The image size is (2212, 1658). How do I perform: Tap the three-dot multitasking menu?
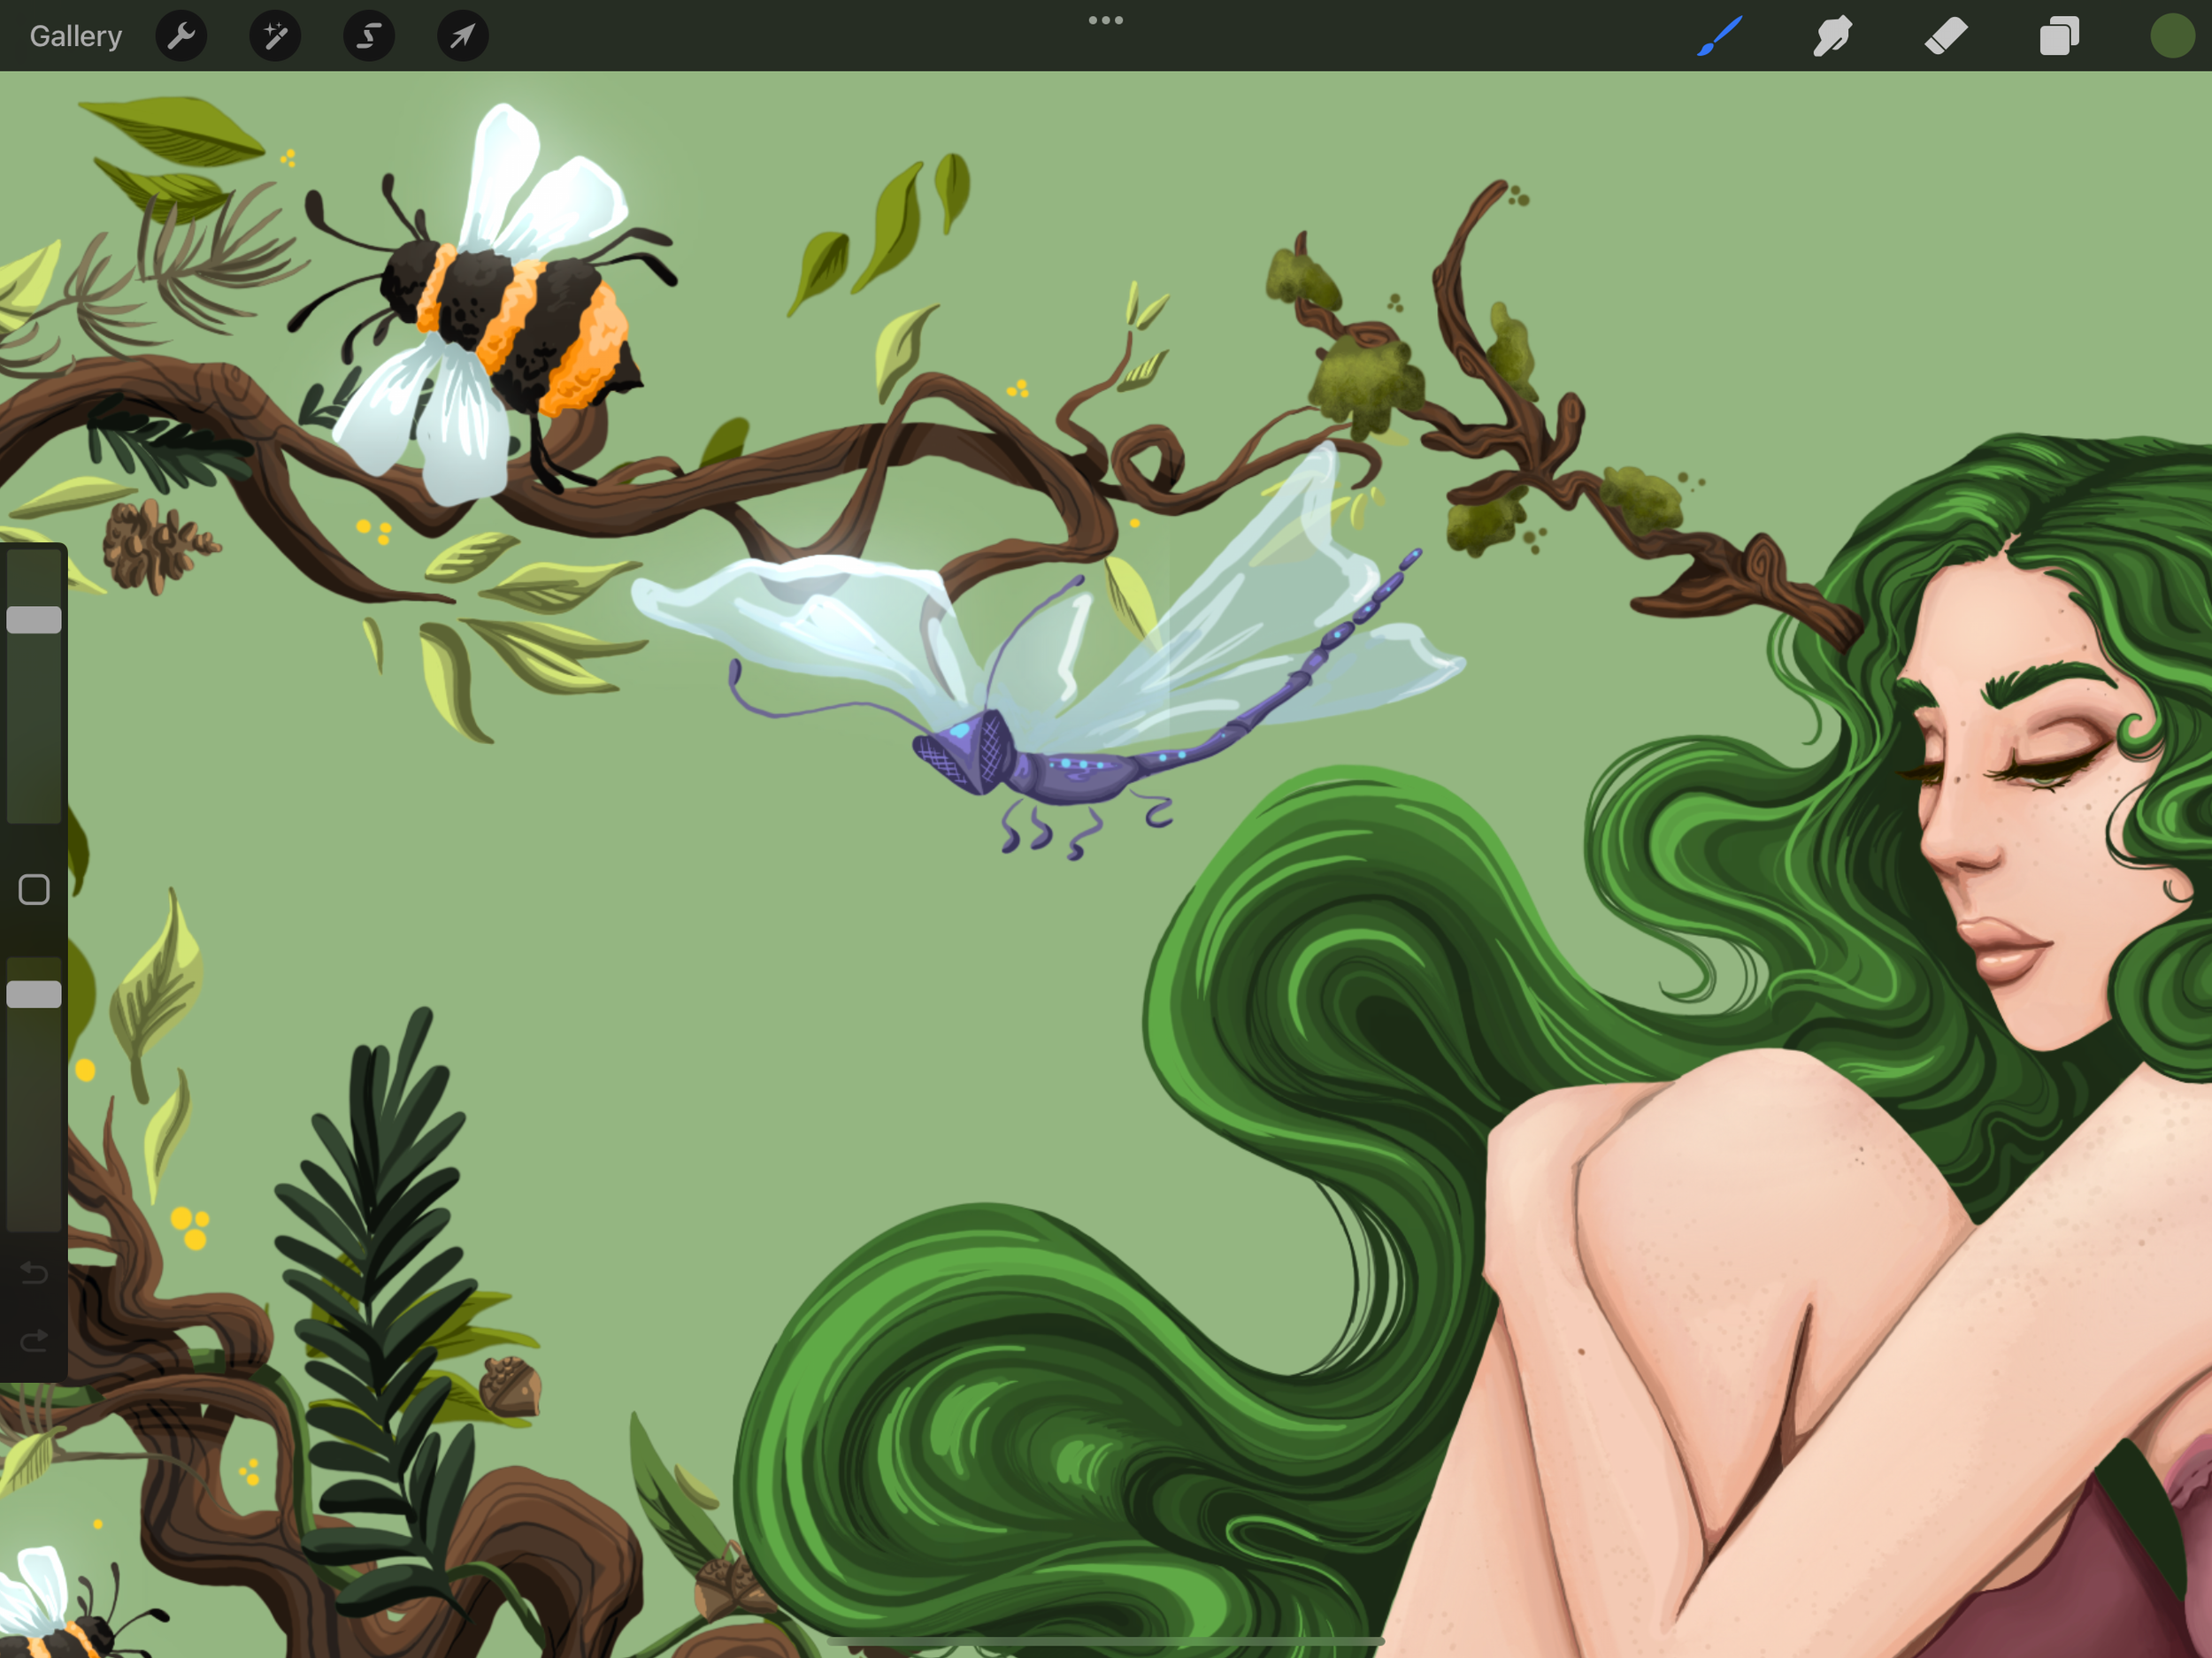pyautogui.click(x=1106, y=20)
